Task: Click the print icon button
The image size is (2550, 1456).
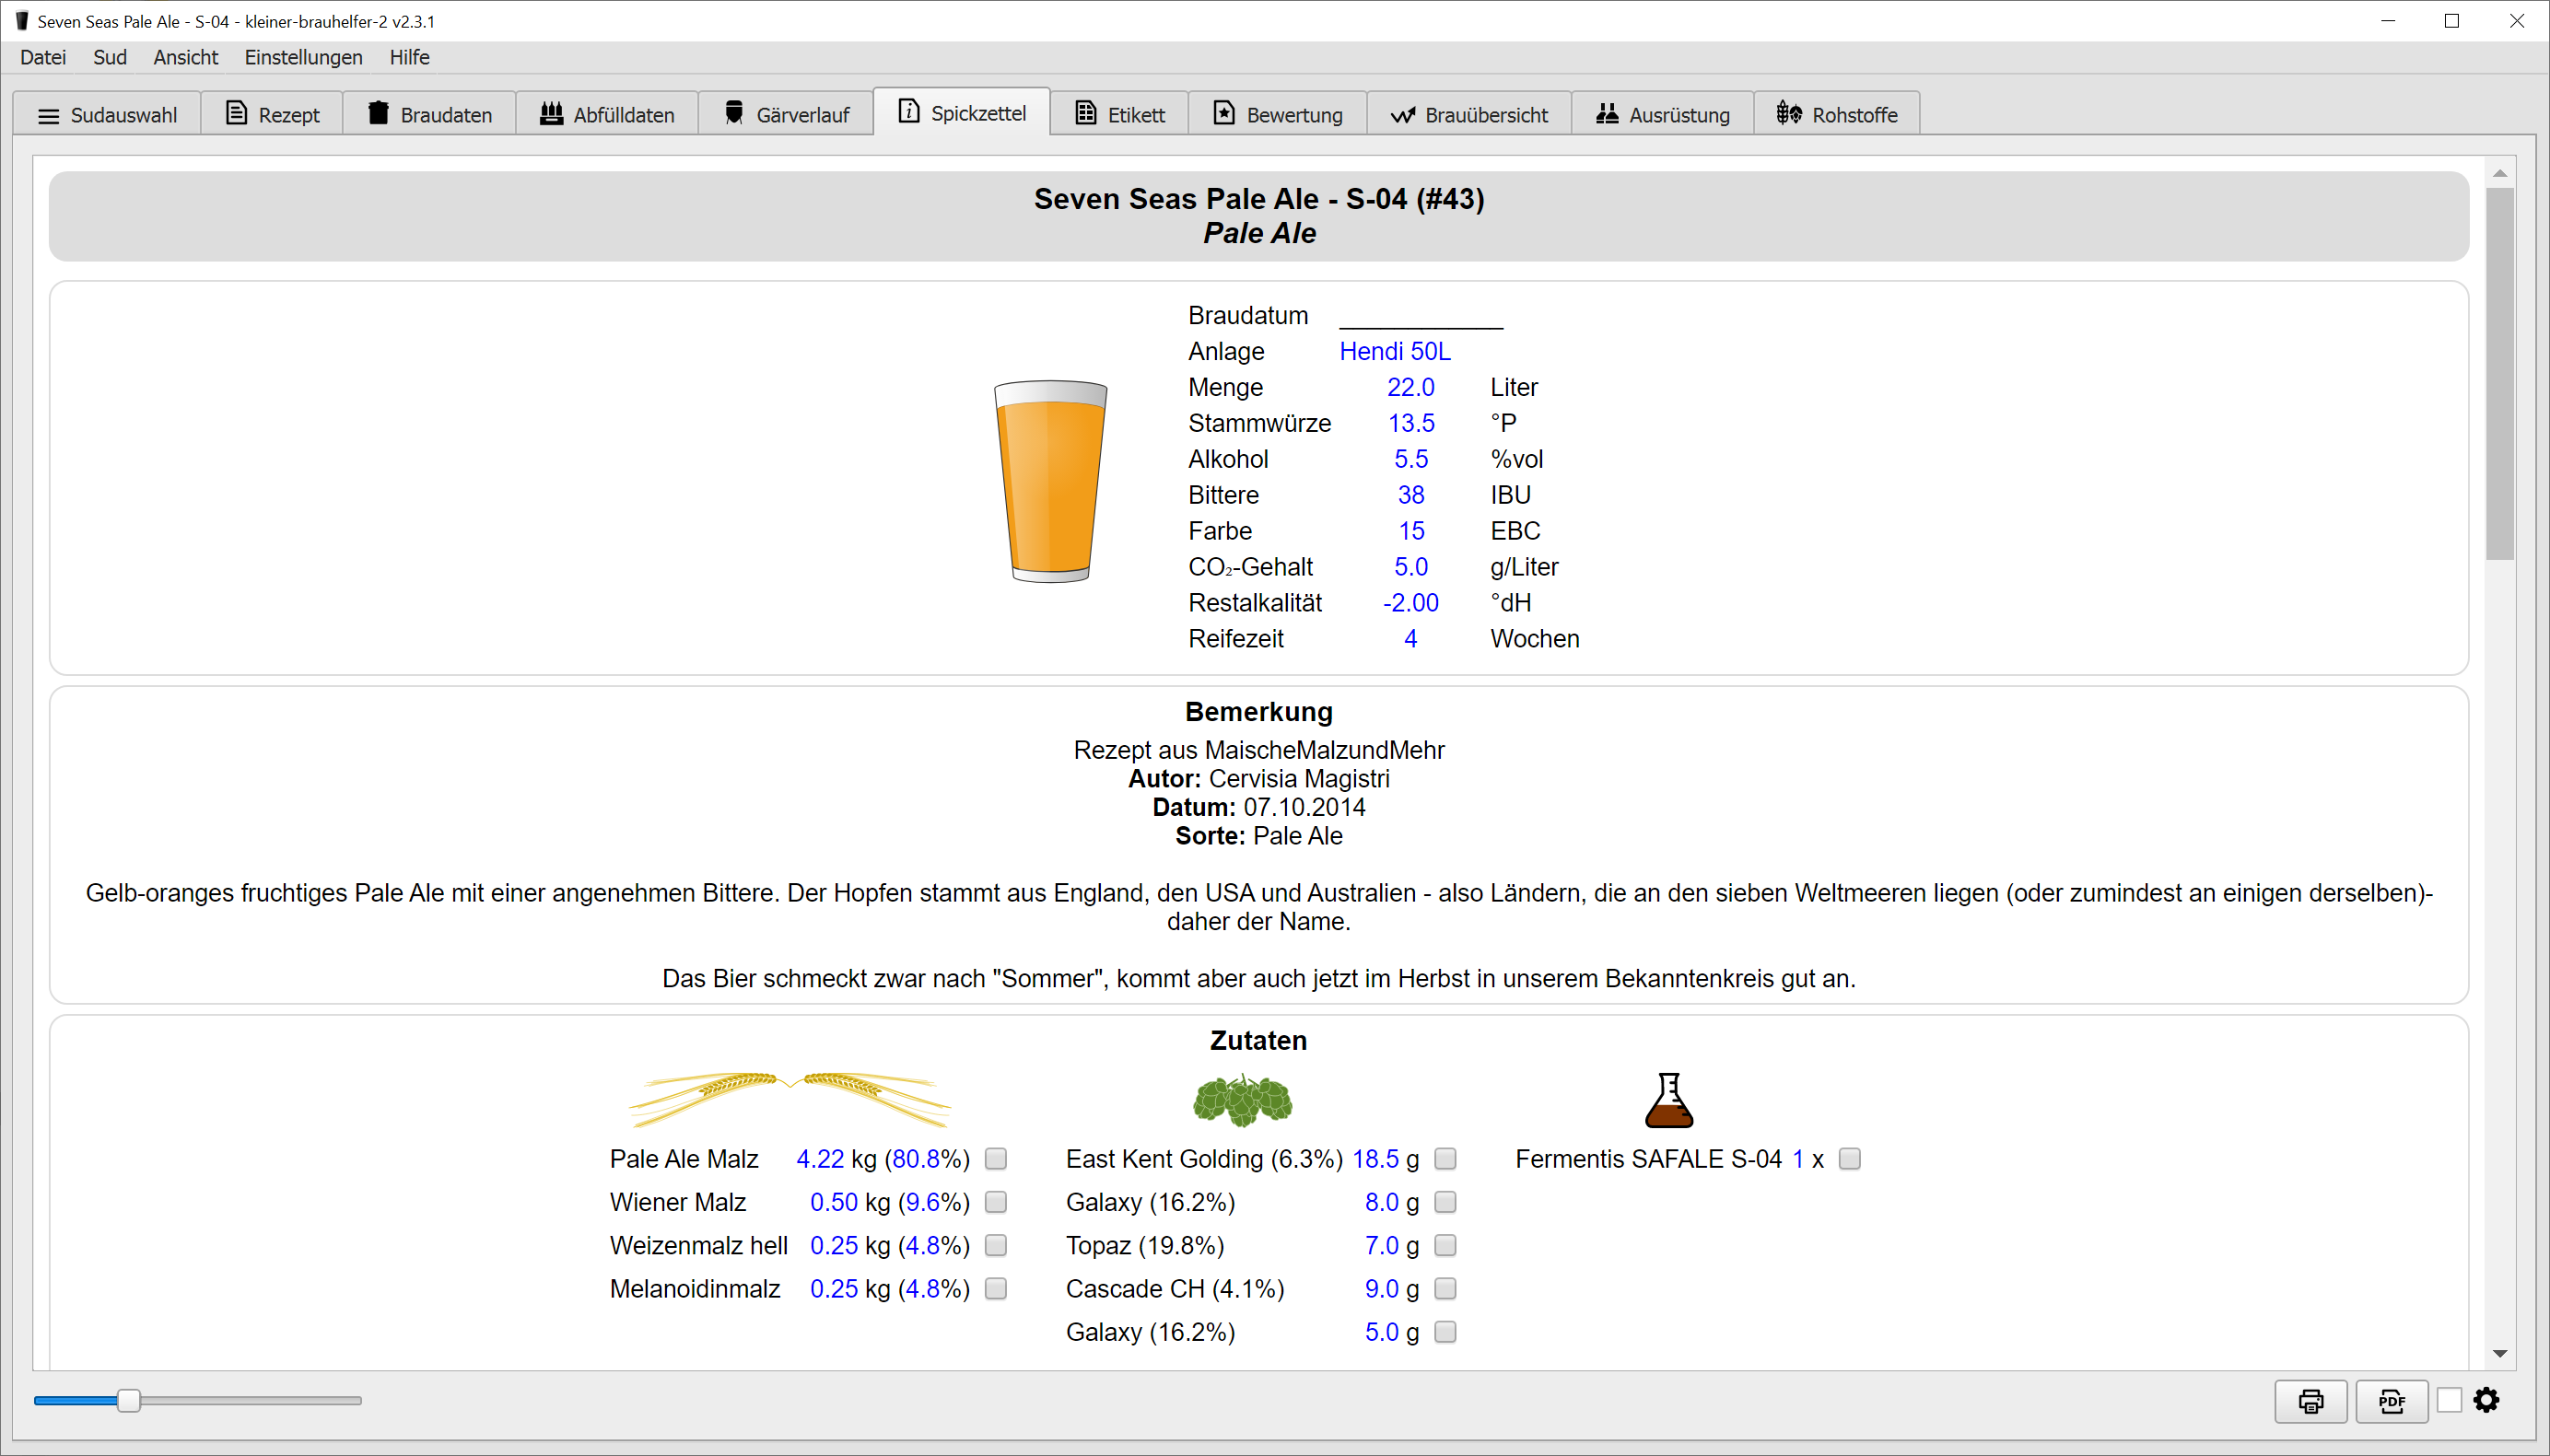Action: click(x=2310, y=1401)
